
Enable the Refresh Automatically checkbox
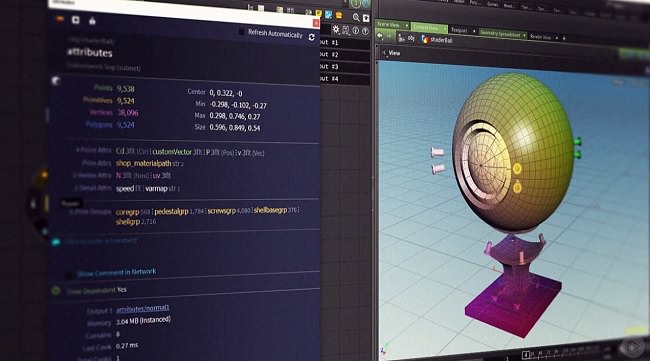(241, 31)
